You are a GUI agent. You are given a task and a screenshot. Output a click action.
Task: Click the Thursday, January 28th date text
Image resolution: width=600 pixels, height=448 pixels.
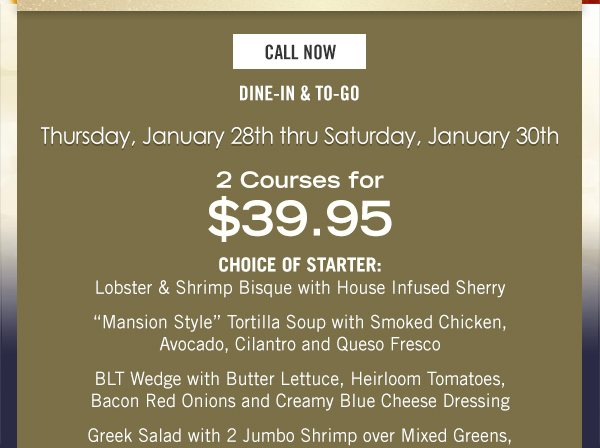(x=157, y=137)
